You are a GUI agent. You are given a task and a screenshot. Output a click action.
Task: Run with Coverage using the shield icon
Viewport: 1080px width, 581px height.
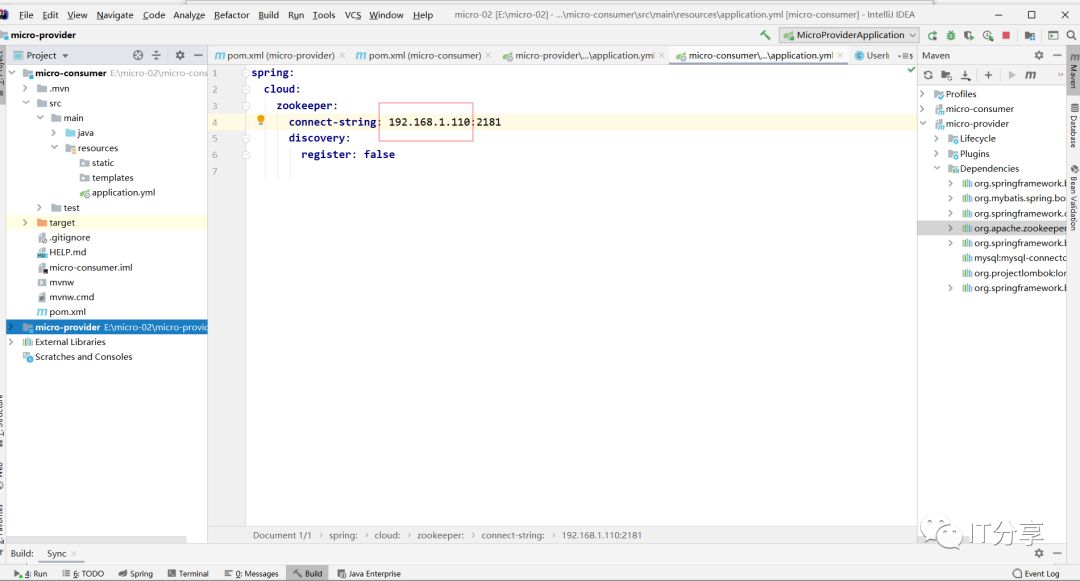(x=969, y=35)
